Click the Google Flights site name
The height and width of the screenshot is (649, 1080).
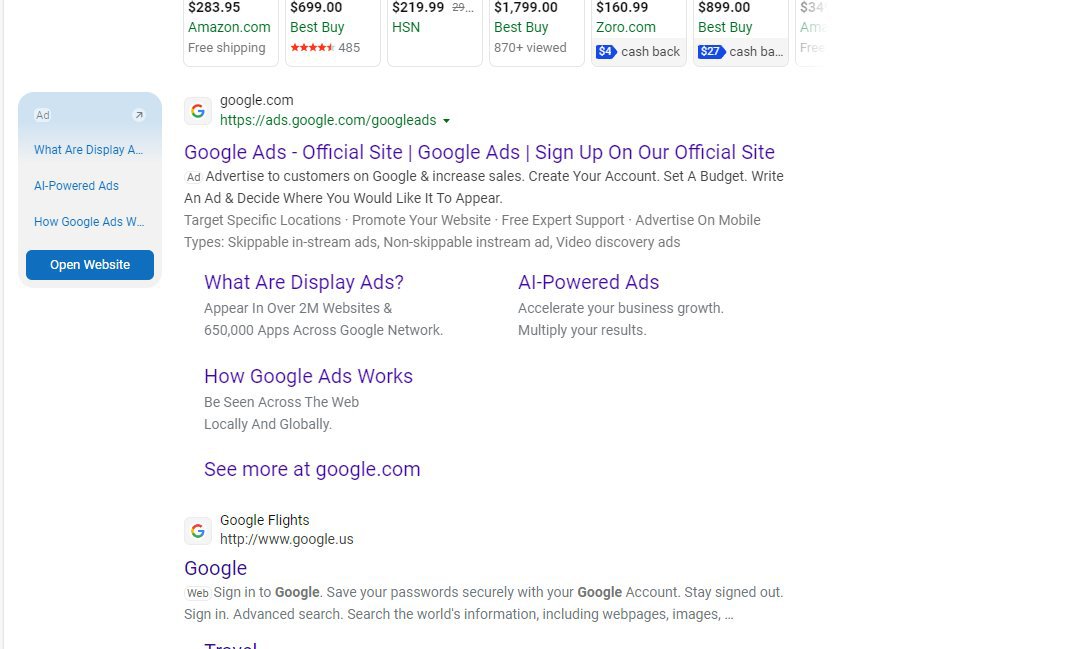[264, 520]
